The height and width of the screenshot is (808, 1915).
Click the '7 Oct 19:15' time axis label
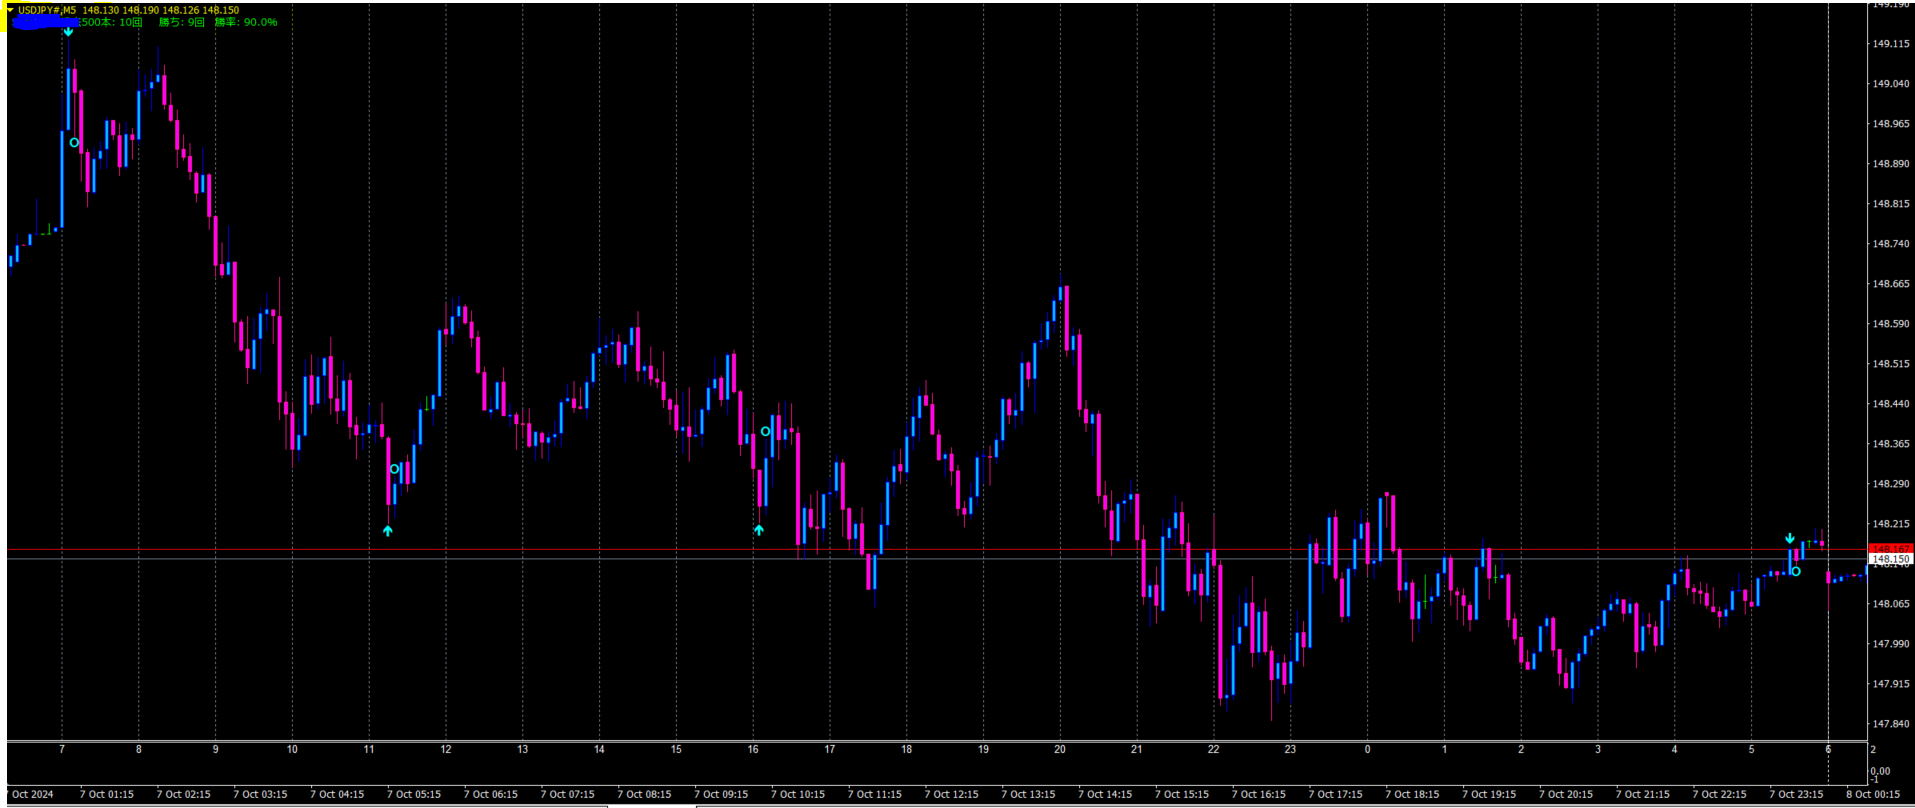1489,795
